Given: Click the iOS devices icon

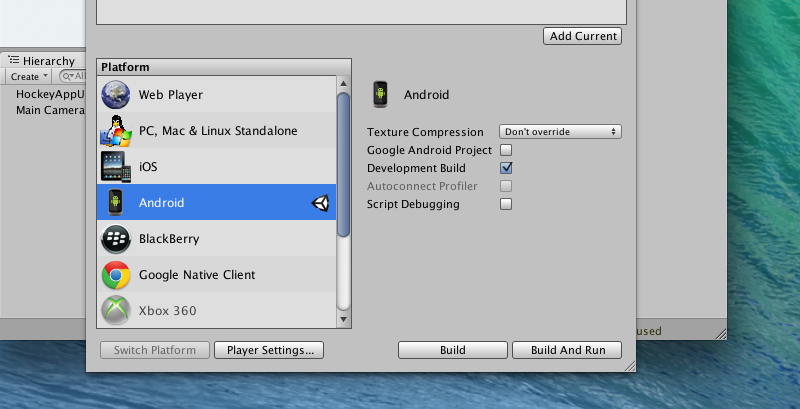Looking at the screenshot, I should click(116, 167).
